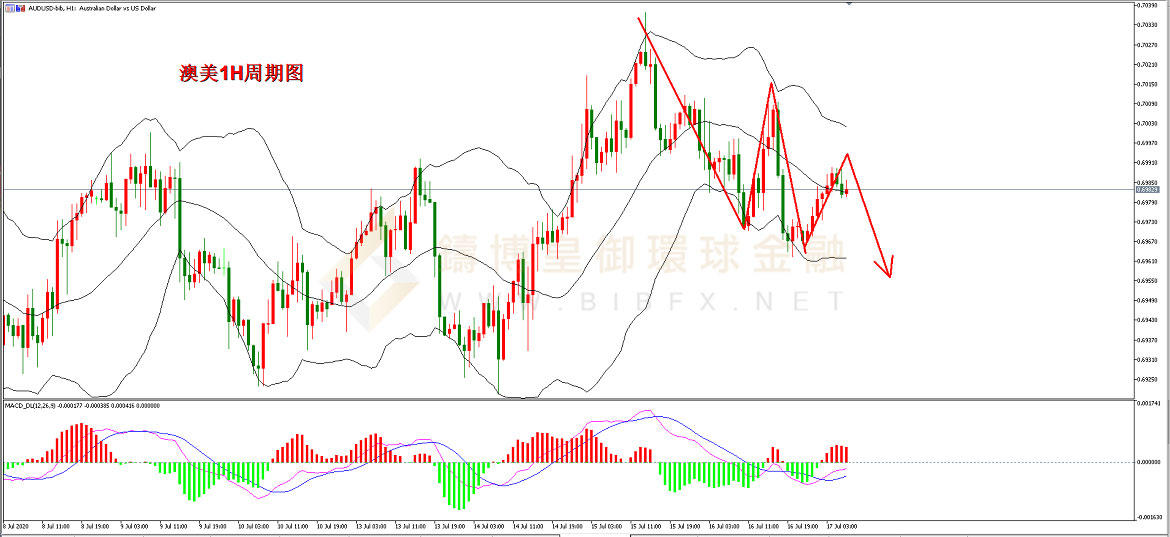Image resolution: width=1170 pixels, height=537 pixels.
Task: Select the 17 Jul 03:00 time label
Action: [840, 525]
